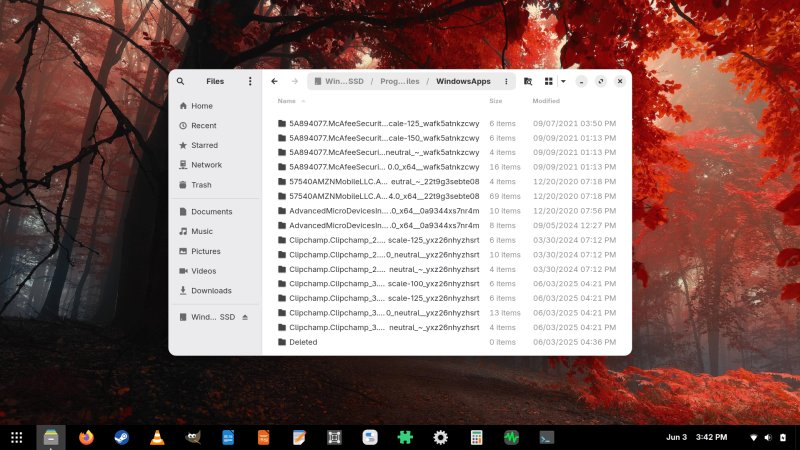Screen dimensions: 800x450
Task: Toggle between grid and list view
Action: pos(549,81)
